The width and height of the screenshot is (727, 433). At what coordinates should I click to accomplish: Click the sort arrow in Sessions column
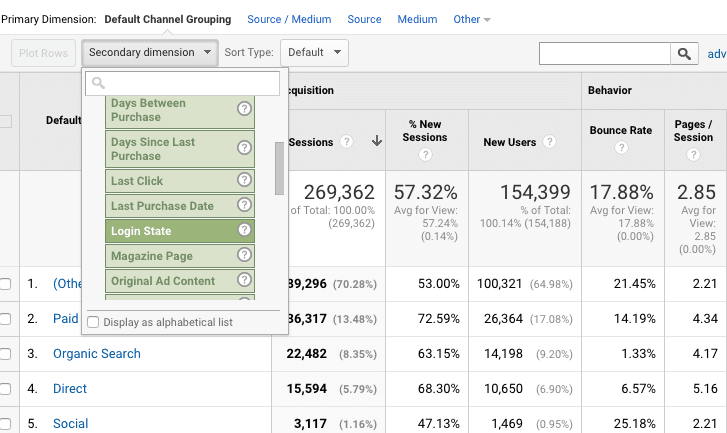[376, 142]
